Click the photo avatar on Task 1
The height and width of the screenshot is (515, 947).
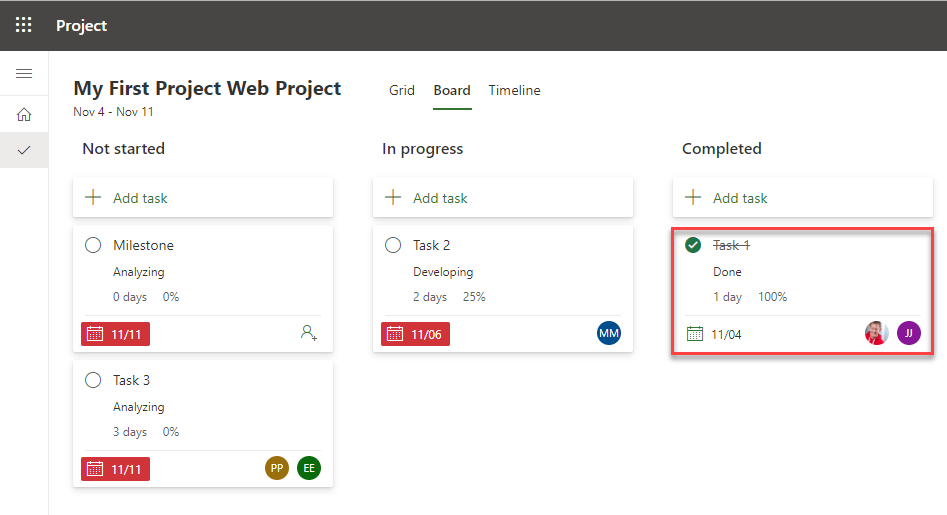(876, 333)
